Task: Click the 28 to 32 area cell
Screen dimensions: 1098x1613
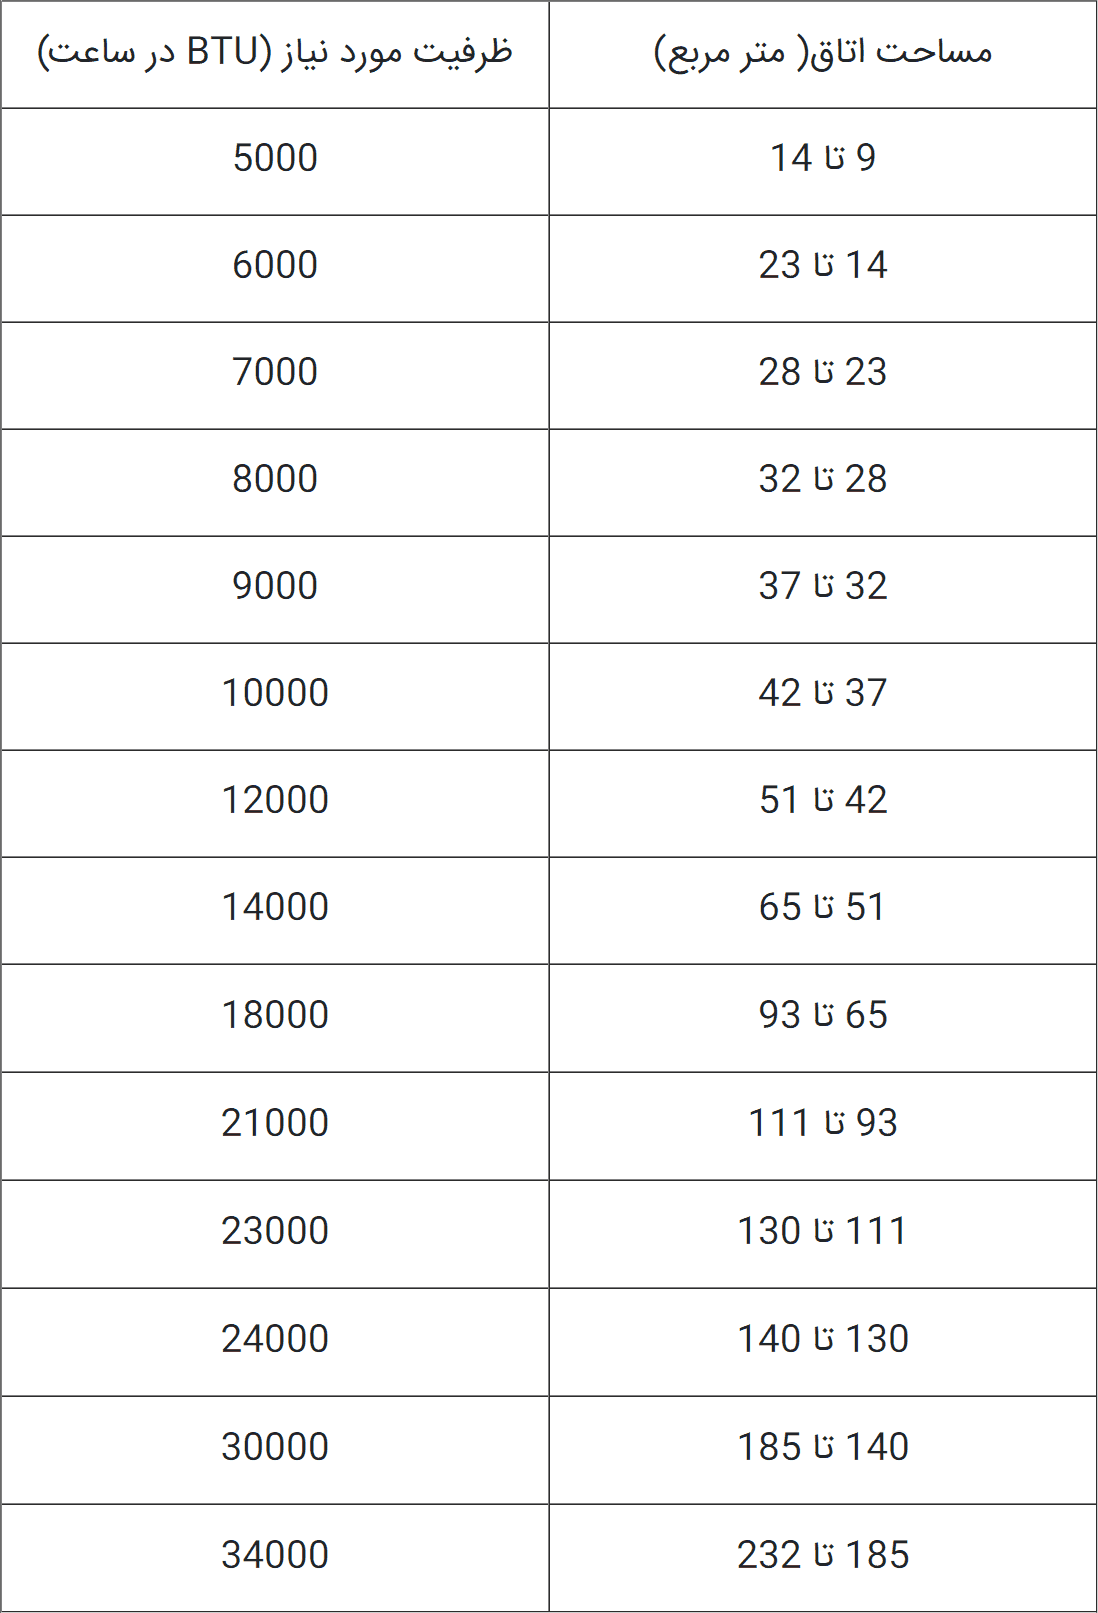Action: (823, 479)
